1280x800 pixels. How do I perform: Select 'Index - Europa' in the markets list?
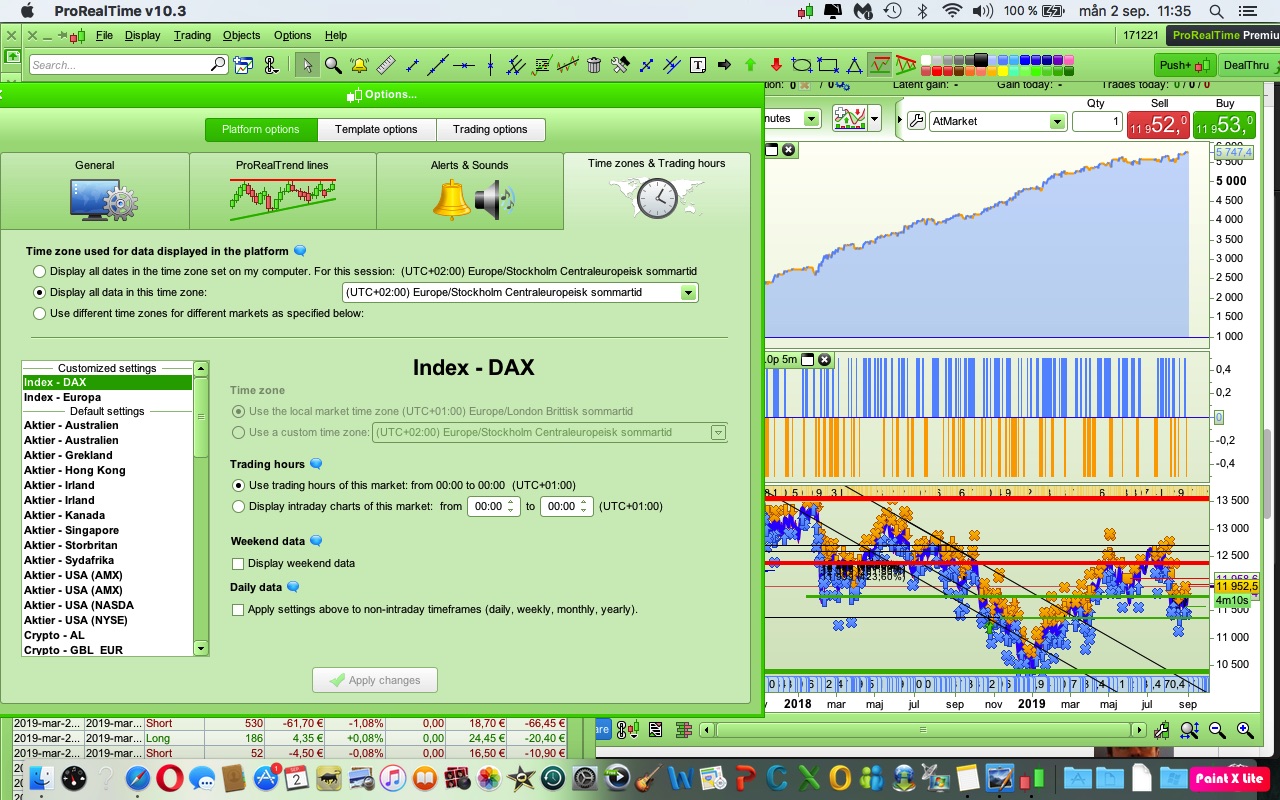(x=107, y=397)
